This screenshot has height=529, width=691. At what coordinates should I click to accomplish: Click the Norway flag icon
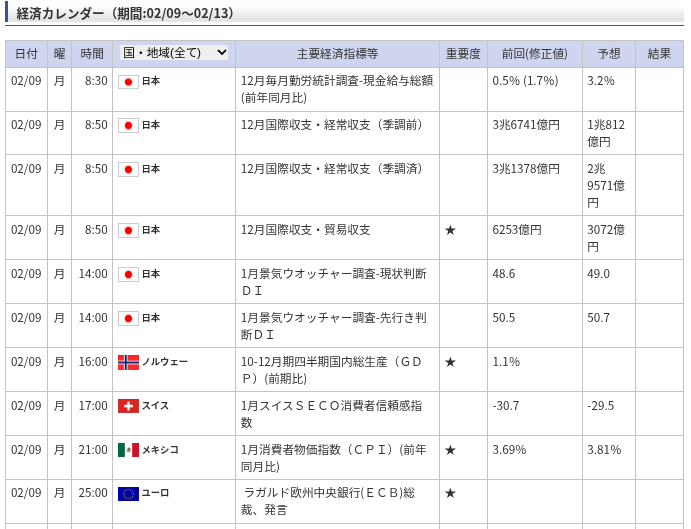pyautogui.click(x=128, y=362)
